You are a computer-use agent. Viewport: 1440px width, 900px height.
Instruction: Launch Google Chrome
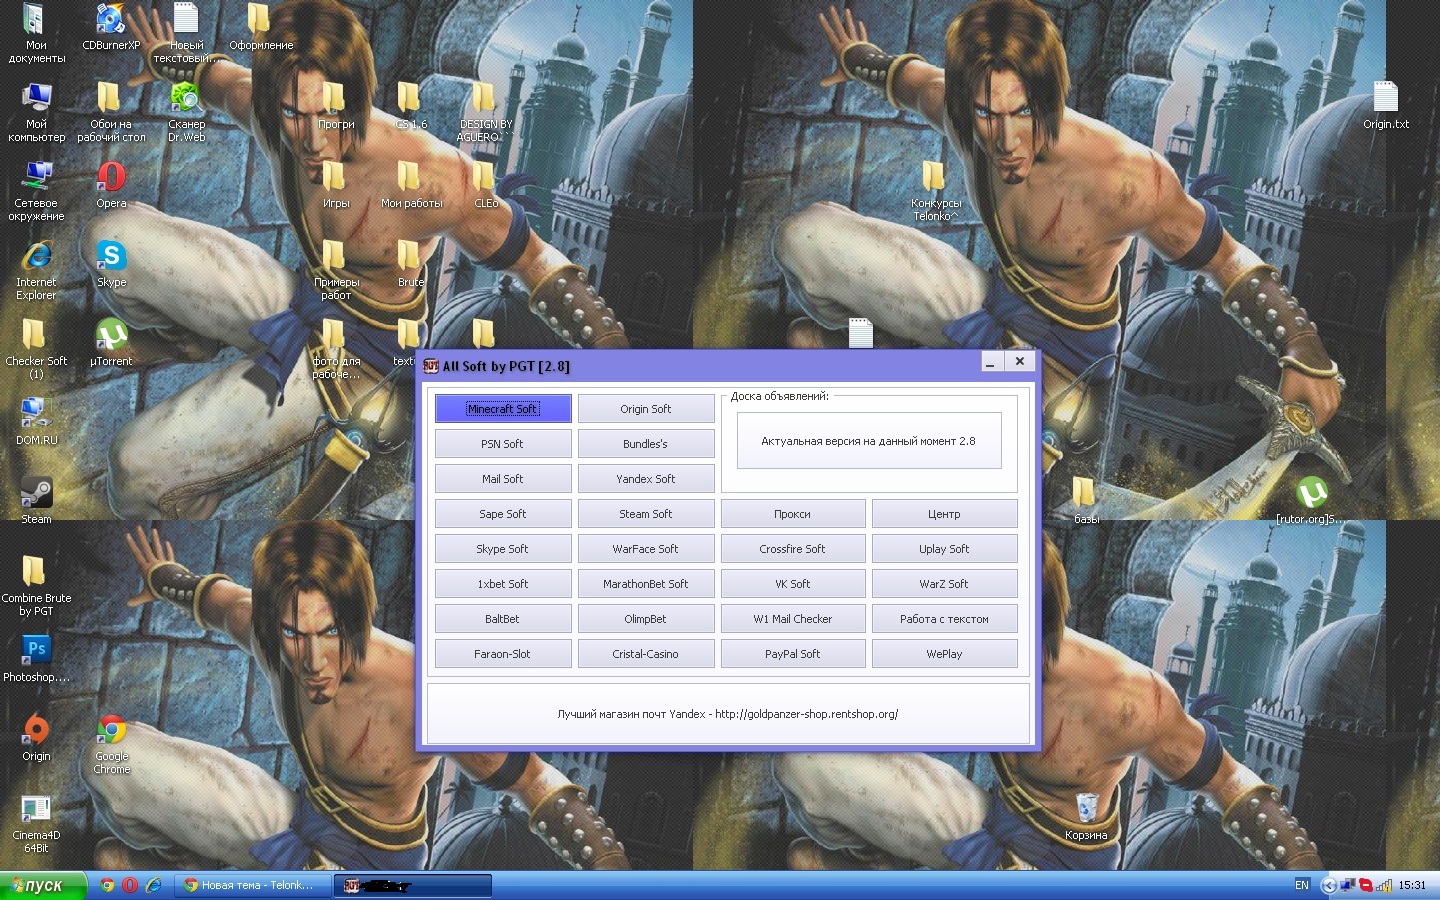pos(110,731)
